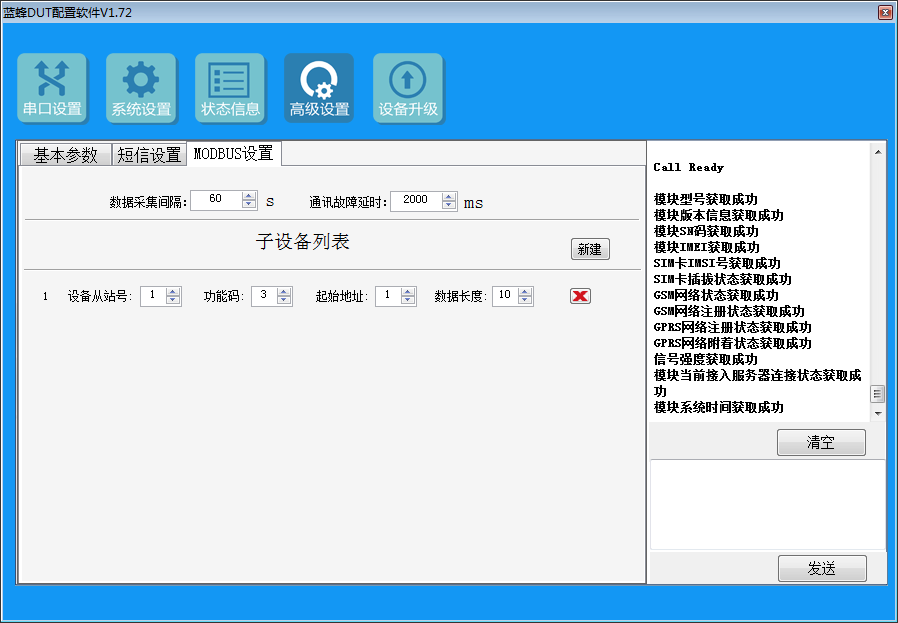898x623 pixels.
Task: Close the 蓝蜂DUT配置软件 window
Action: [x=885, y=12]
